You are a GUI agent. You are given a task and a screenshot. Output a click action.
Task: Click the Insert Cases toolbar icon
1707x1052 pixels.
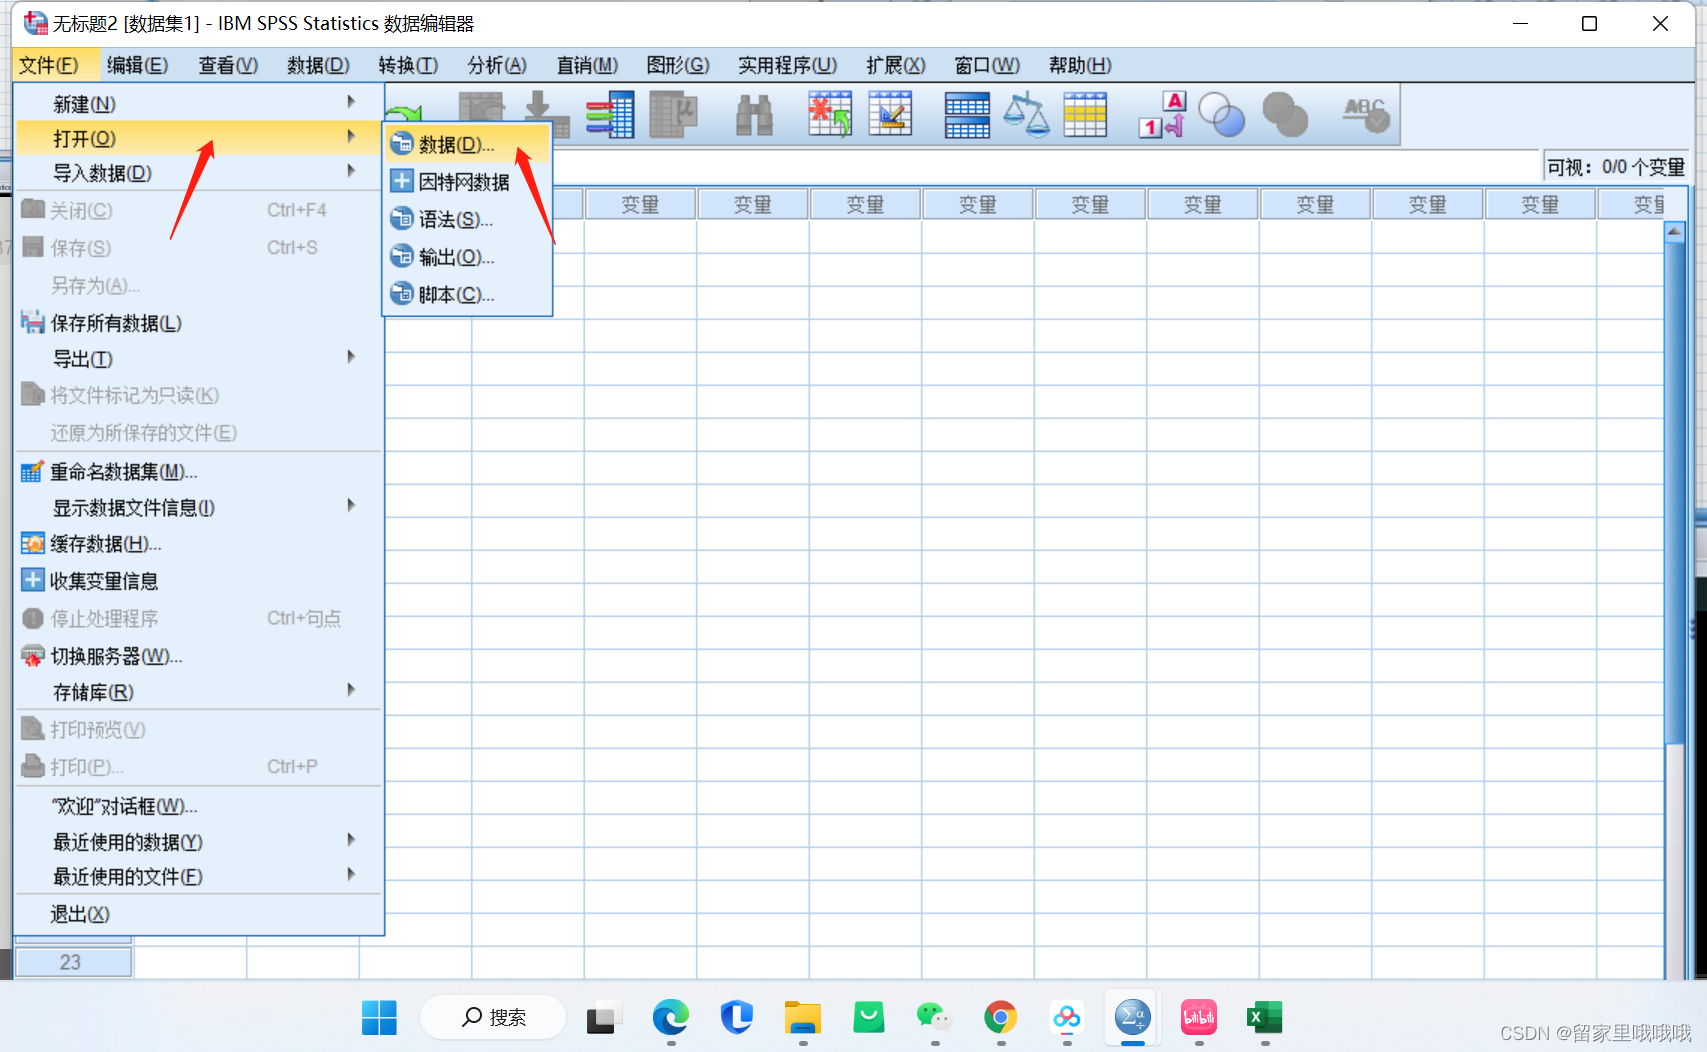click(x=830, y=114)
